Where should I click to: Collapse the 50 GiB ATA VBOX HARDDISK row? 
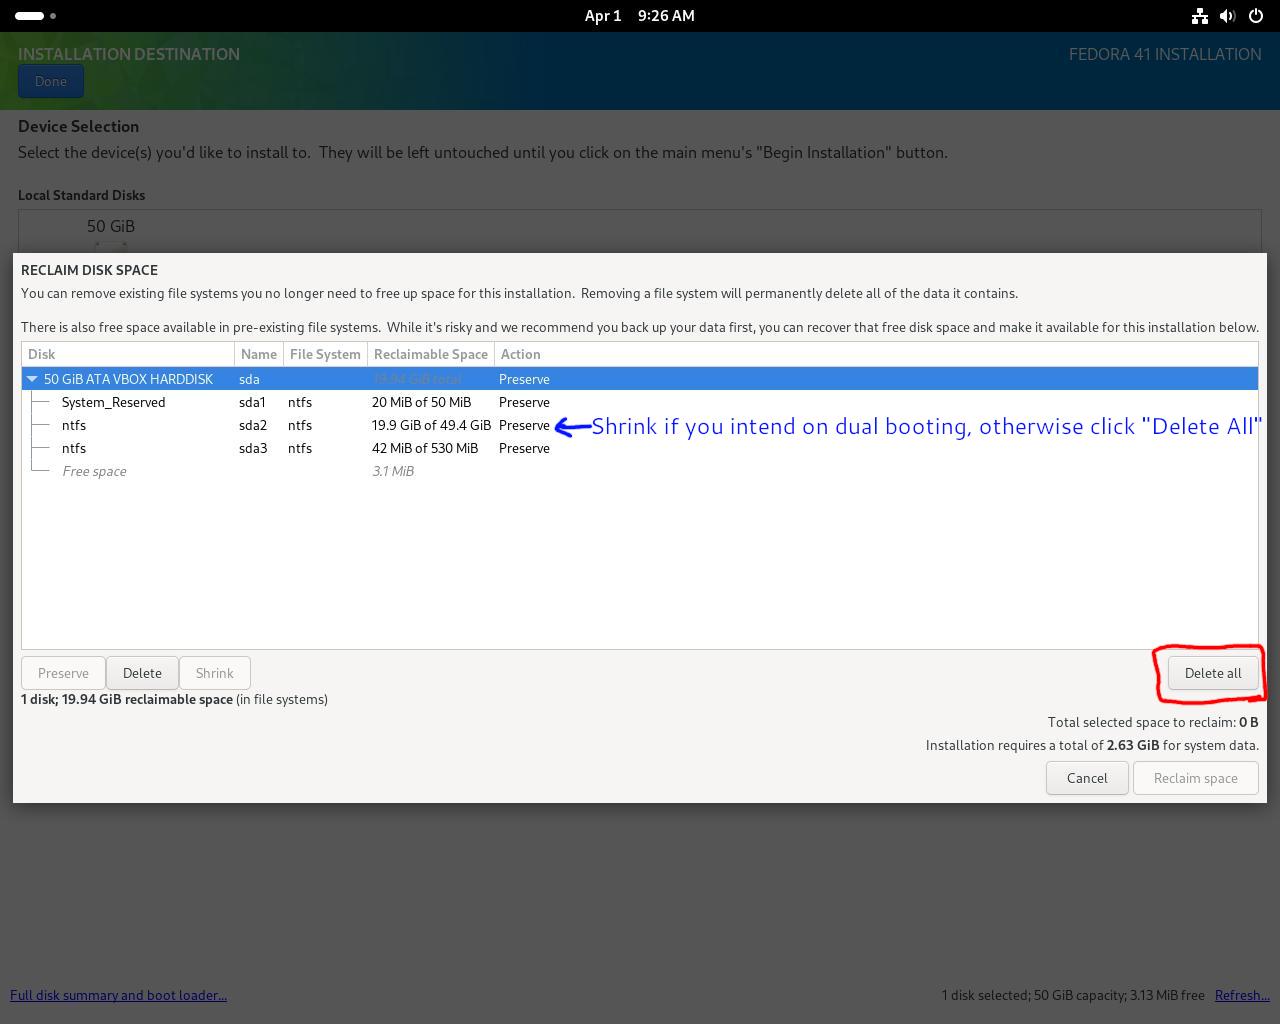33,379
